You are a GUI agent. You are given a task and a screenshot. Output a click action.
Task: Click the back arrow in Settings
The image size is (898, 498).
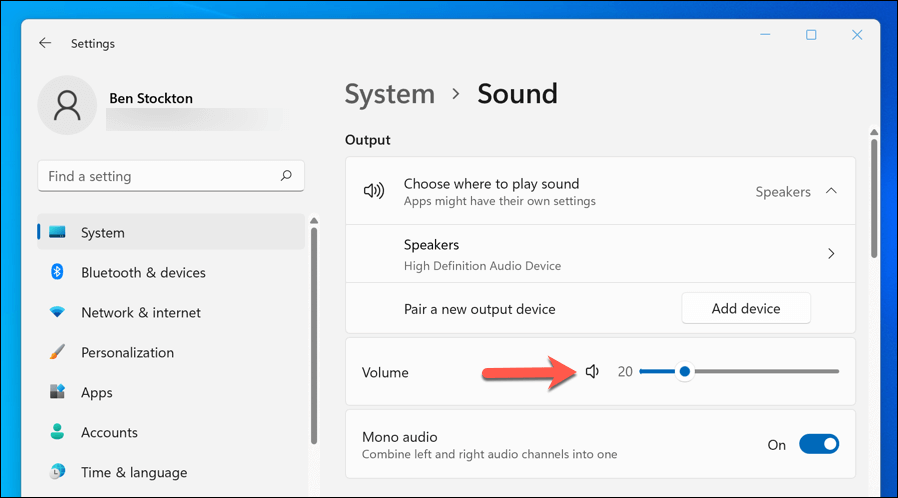point(45,44)
